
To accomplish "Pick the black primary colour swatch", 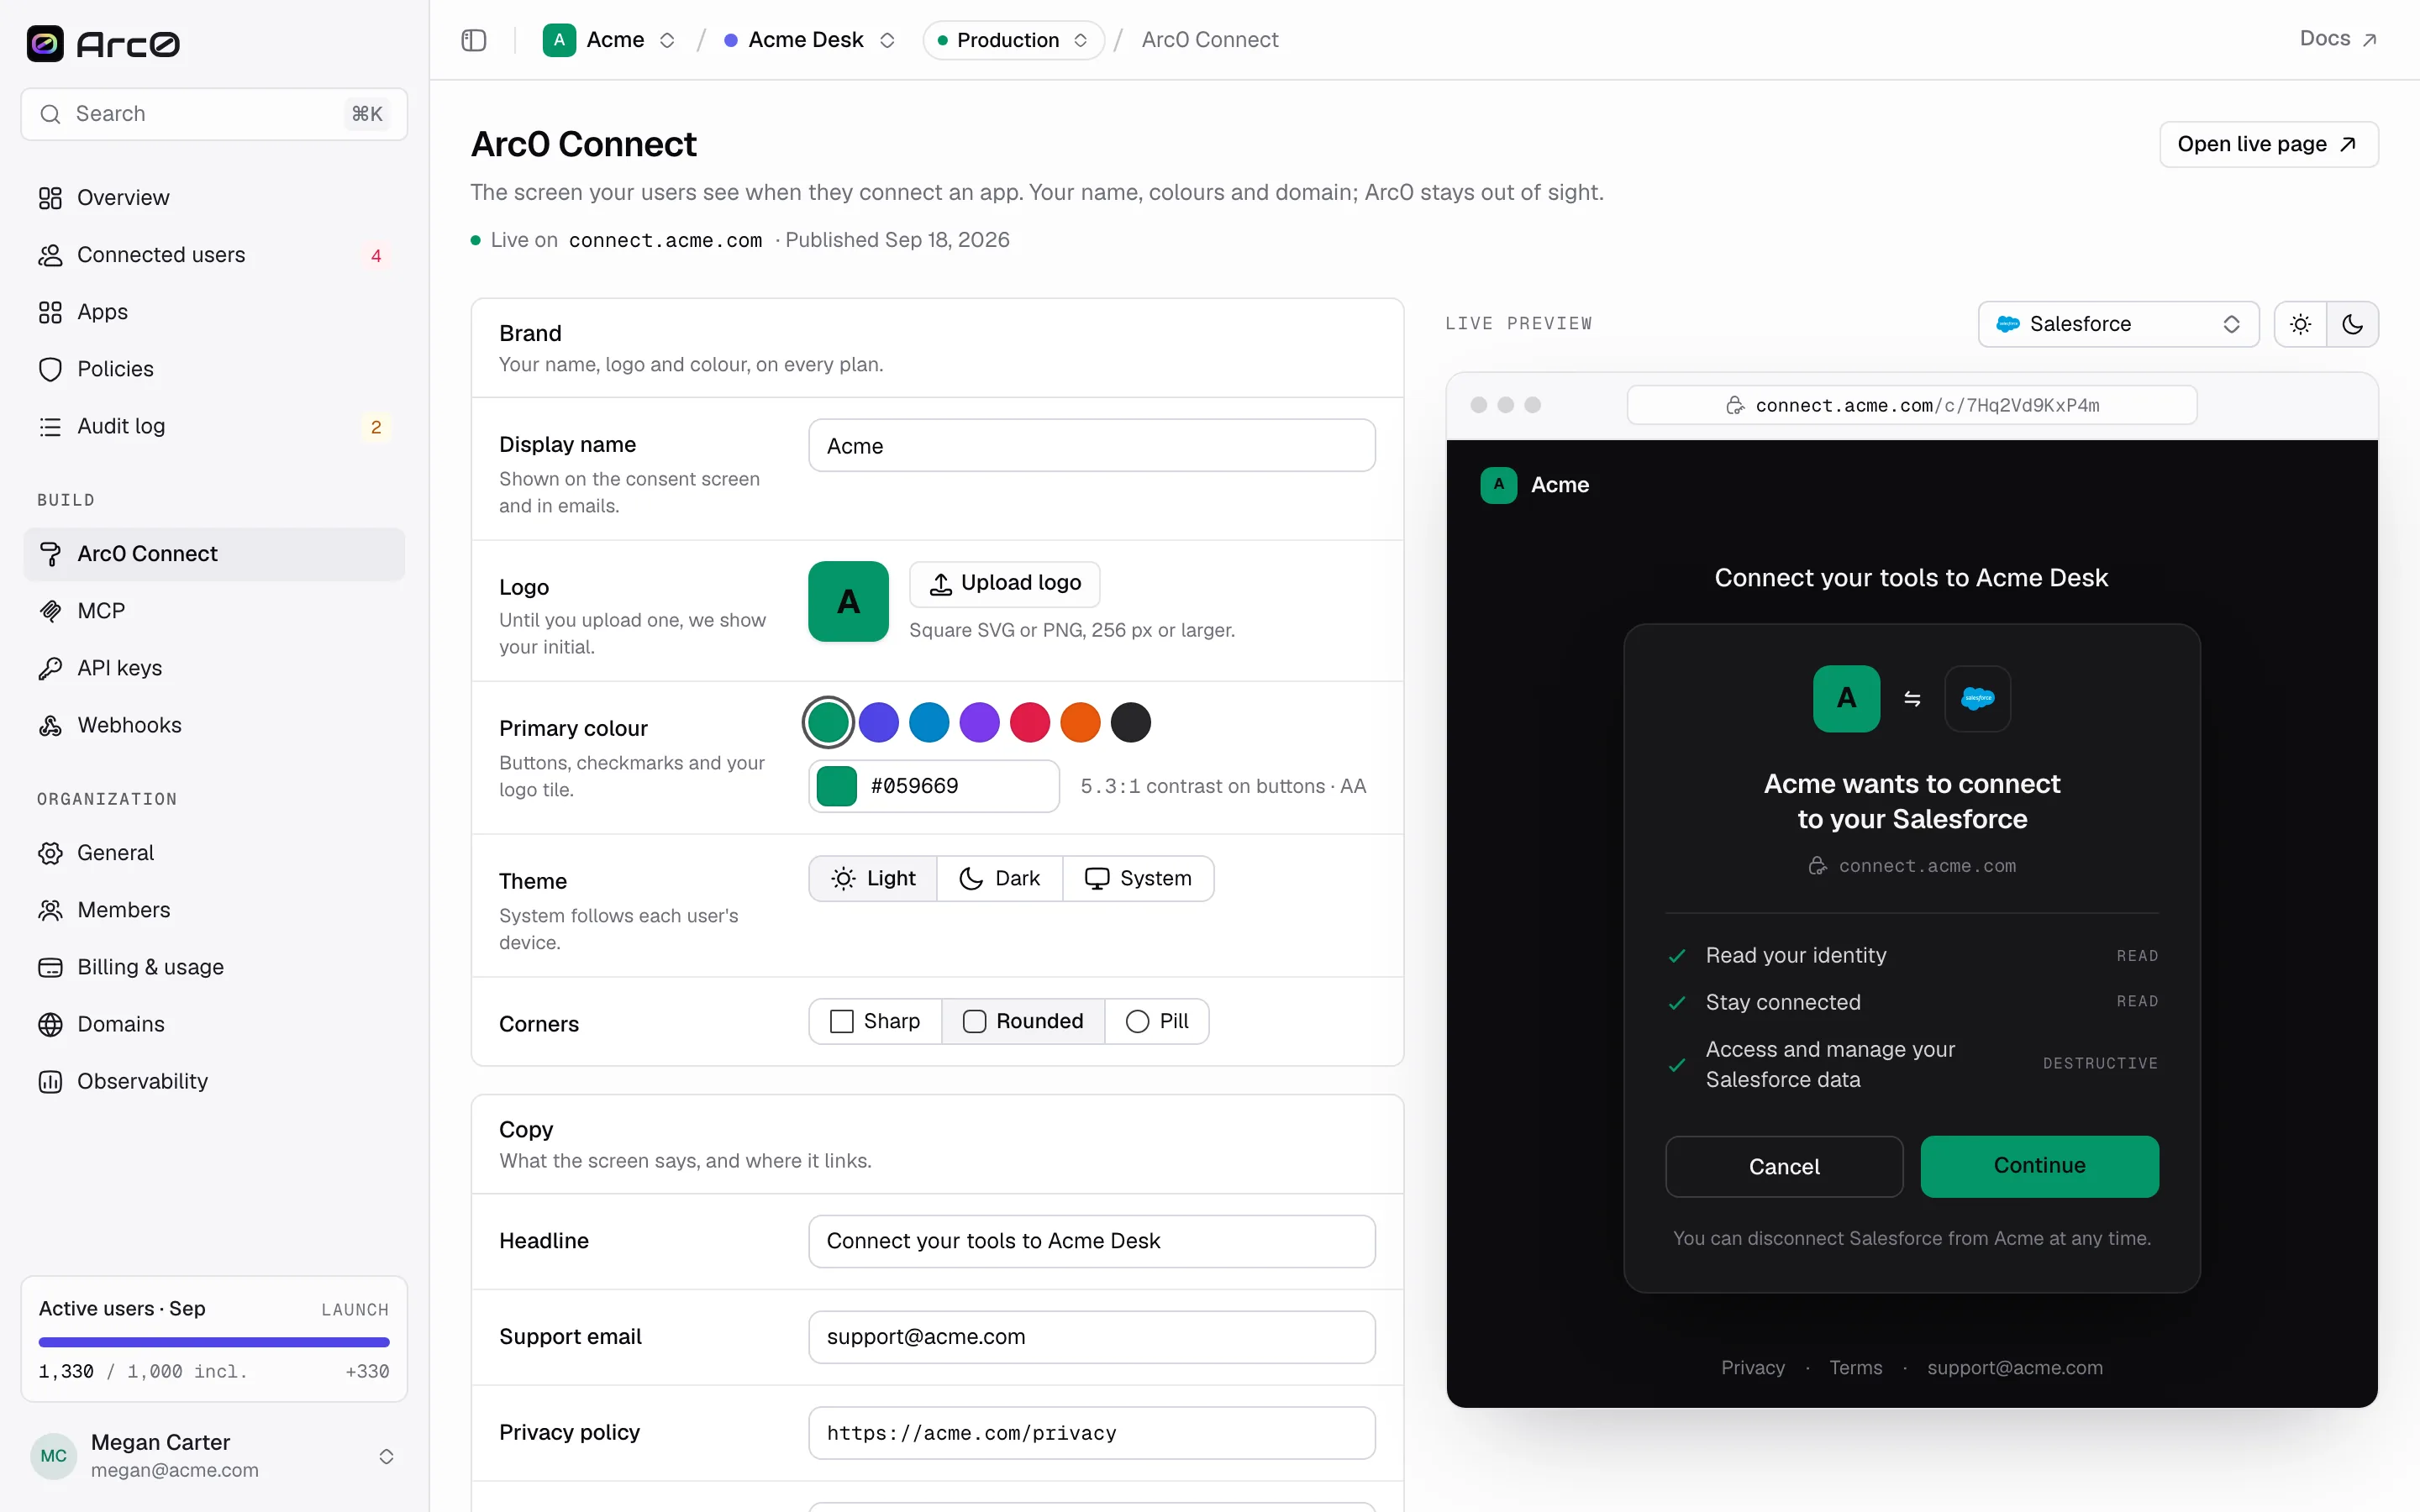I will pos(1130,722).
